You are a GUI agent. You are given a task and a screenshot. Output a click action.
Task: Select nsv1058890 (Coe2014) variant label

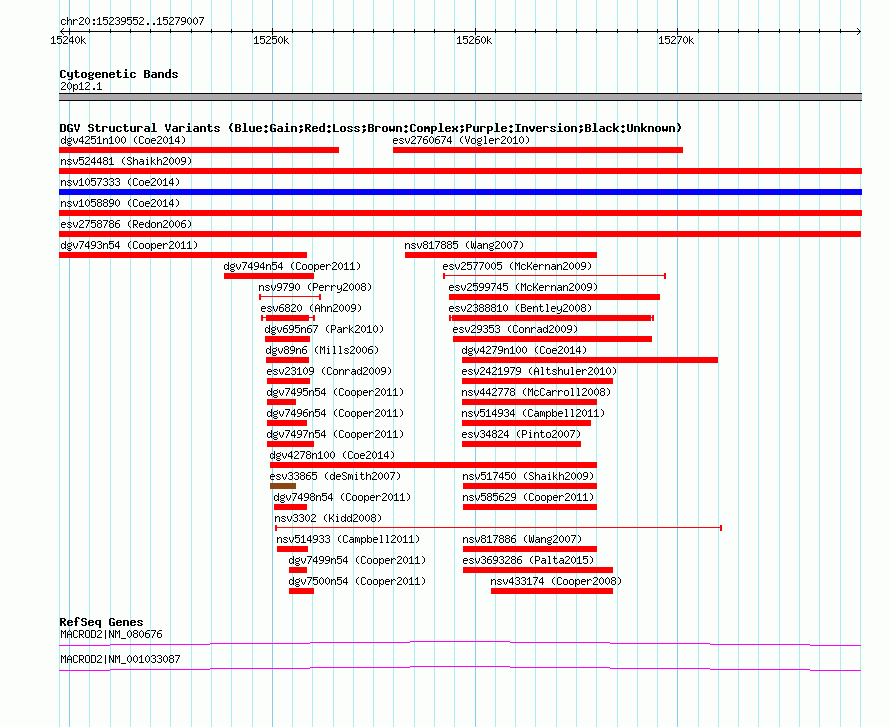(120, 203)
